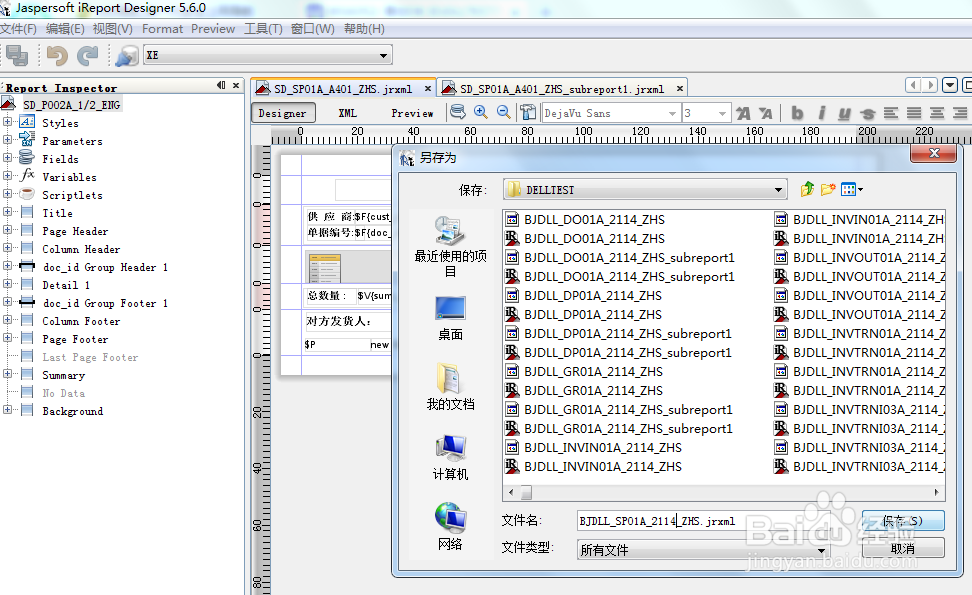Image resolution: width=972 pixels, height=595 pixels.
Task: Expand the Summary band node
Action: [x=7, y=373]
